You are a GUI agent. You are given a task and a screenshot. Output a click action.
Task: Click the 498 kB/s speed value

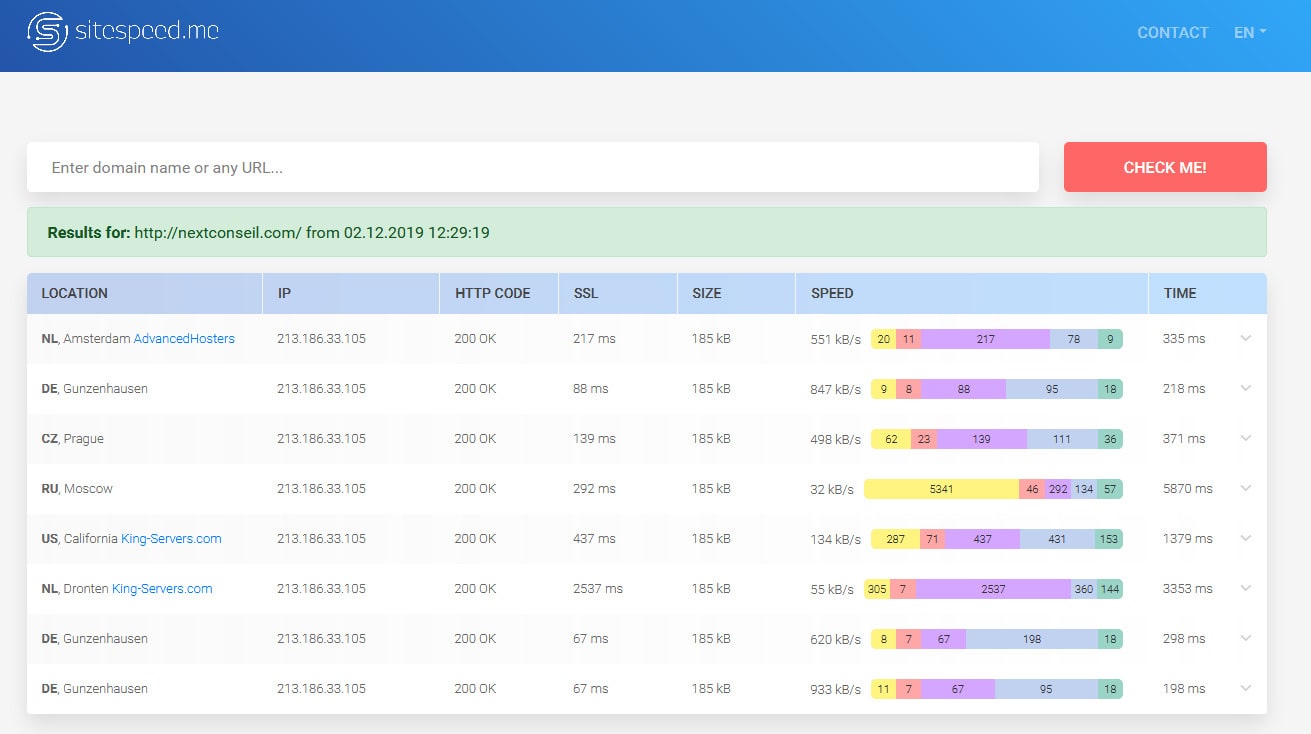[835, 439]
